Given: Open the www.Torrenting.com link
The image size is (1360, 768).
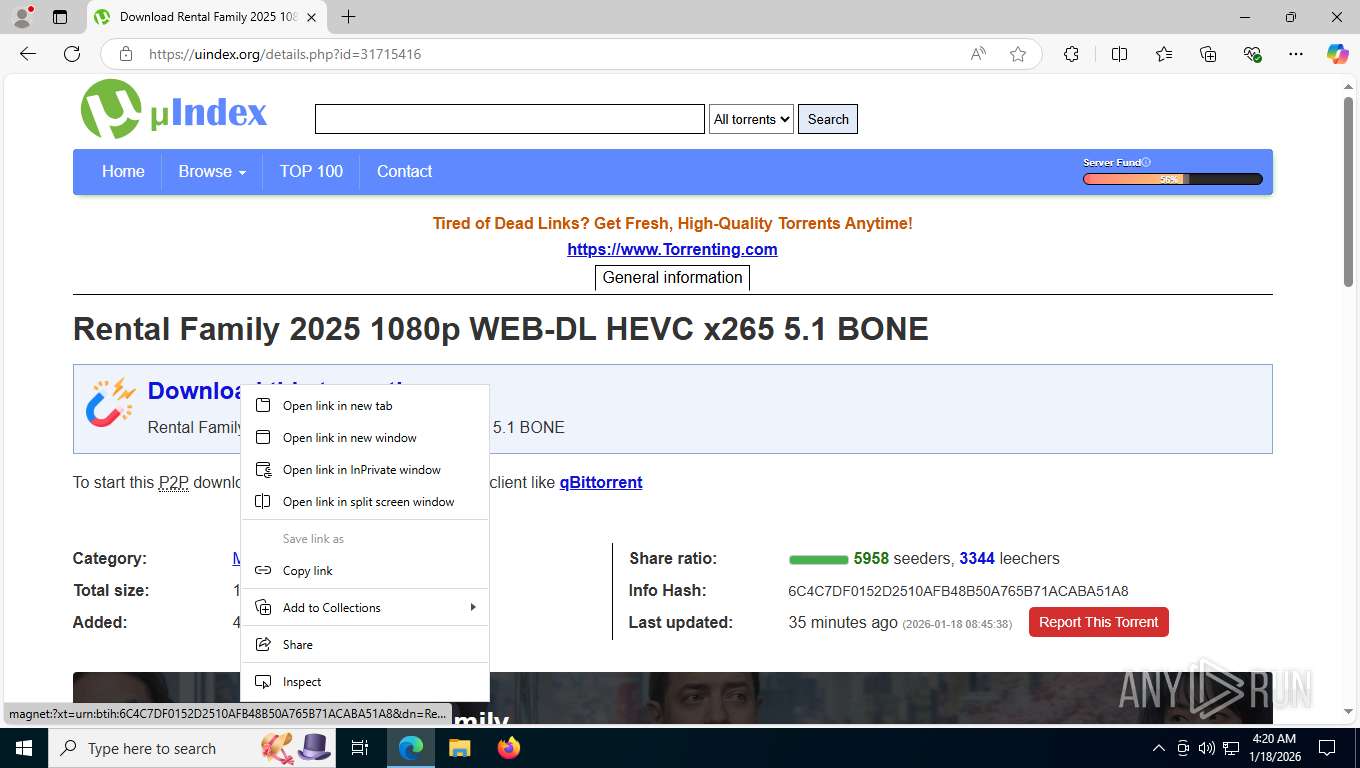Looking at the screenshot, I should [x=672, y=249].
